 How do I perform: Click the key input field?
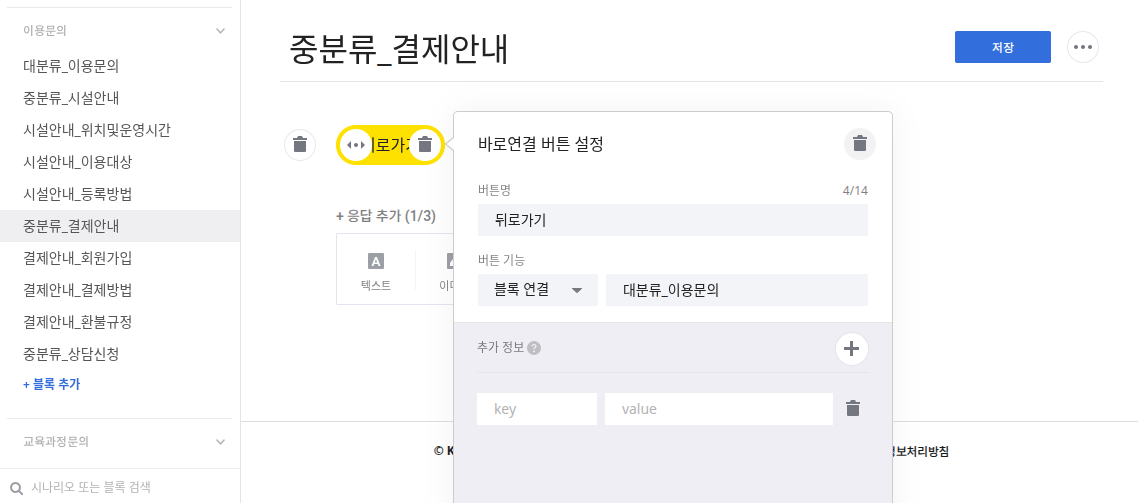pos(537,409)
